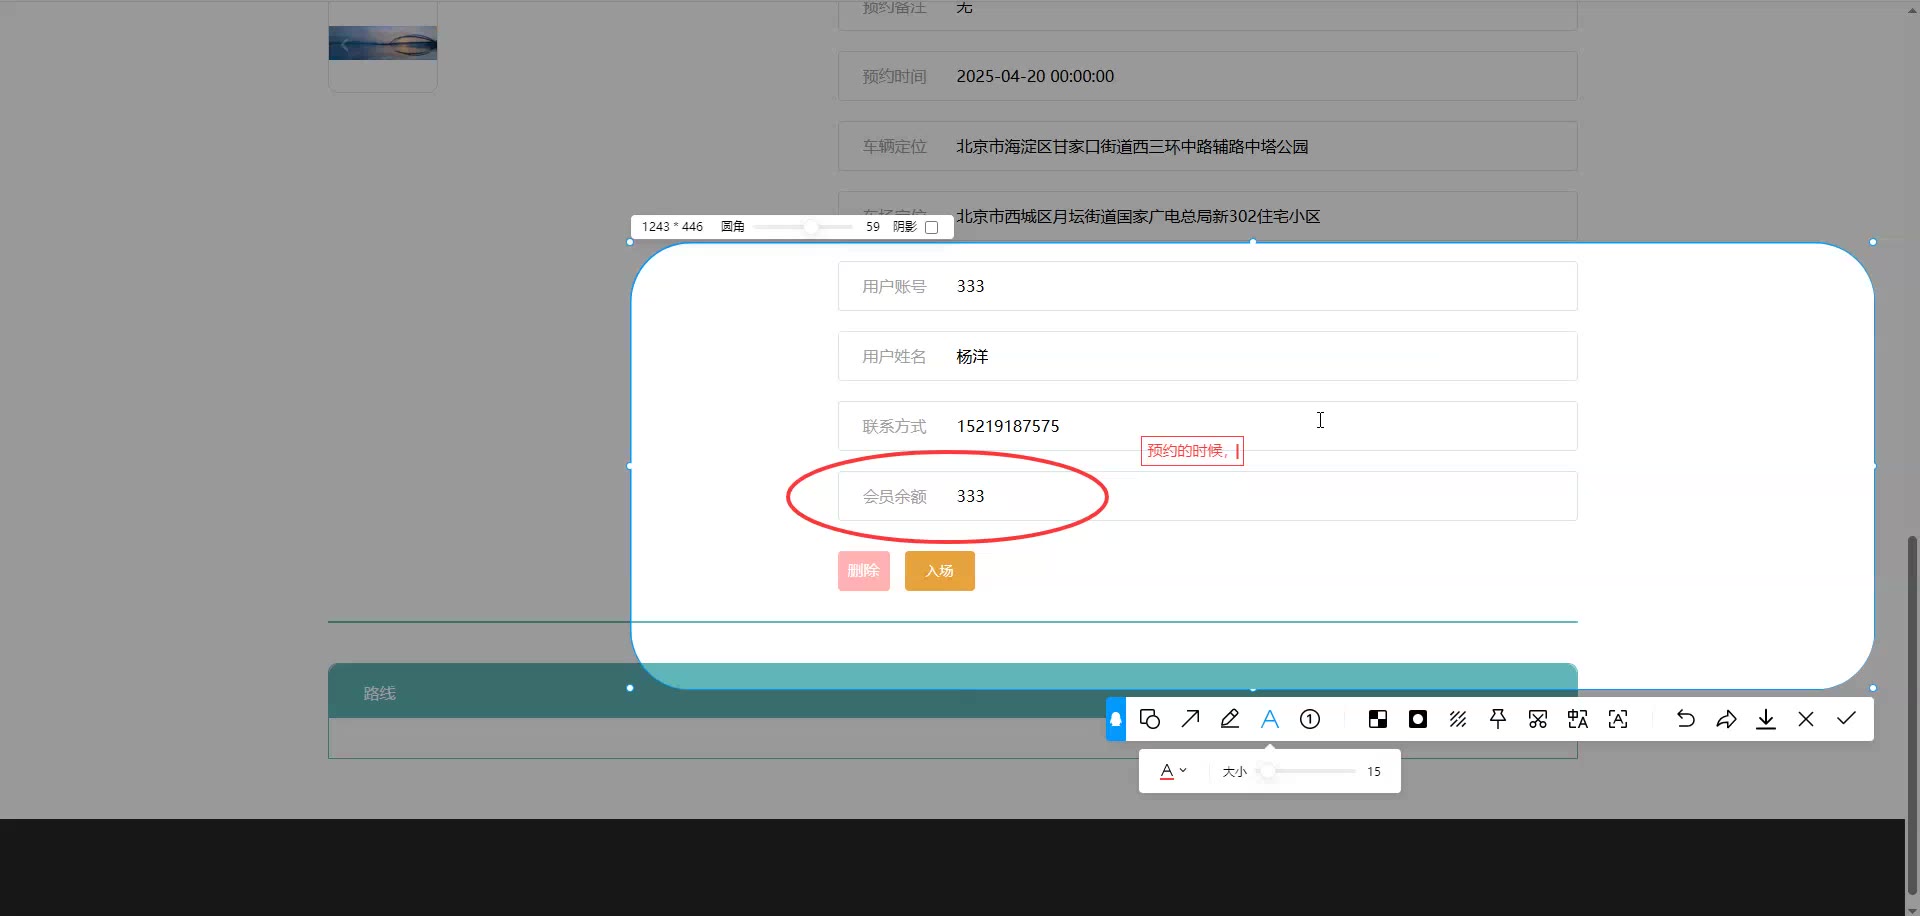Image resolution: width=1920 pixels, height=916 pixels.
Task: Click the text 大小 size slider
Action: pyautogui.click(x=1308, y=771)
